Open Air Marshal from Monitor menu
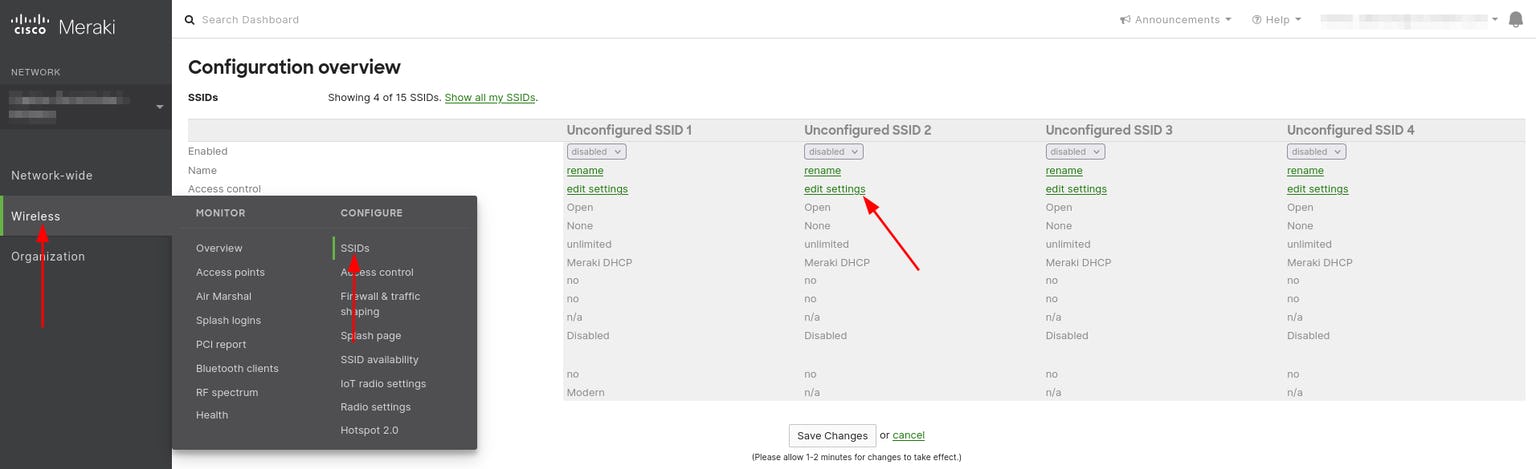Viewport: 1536px width, 469px height. point(223,296)
